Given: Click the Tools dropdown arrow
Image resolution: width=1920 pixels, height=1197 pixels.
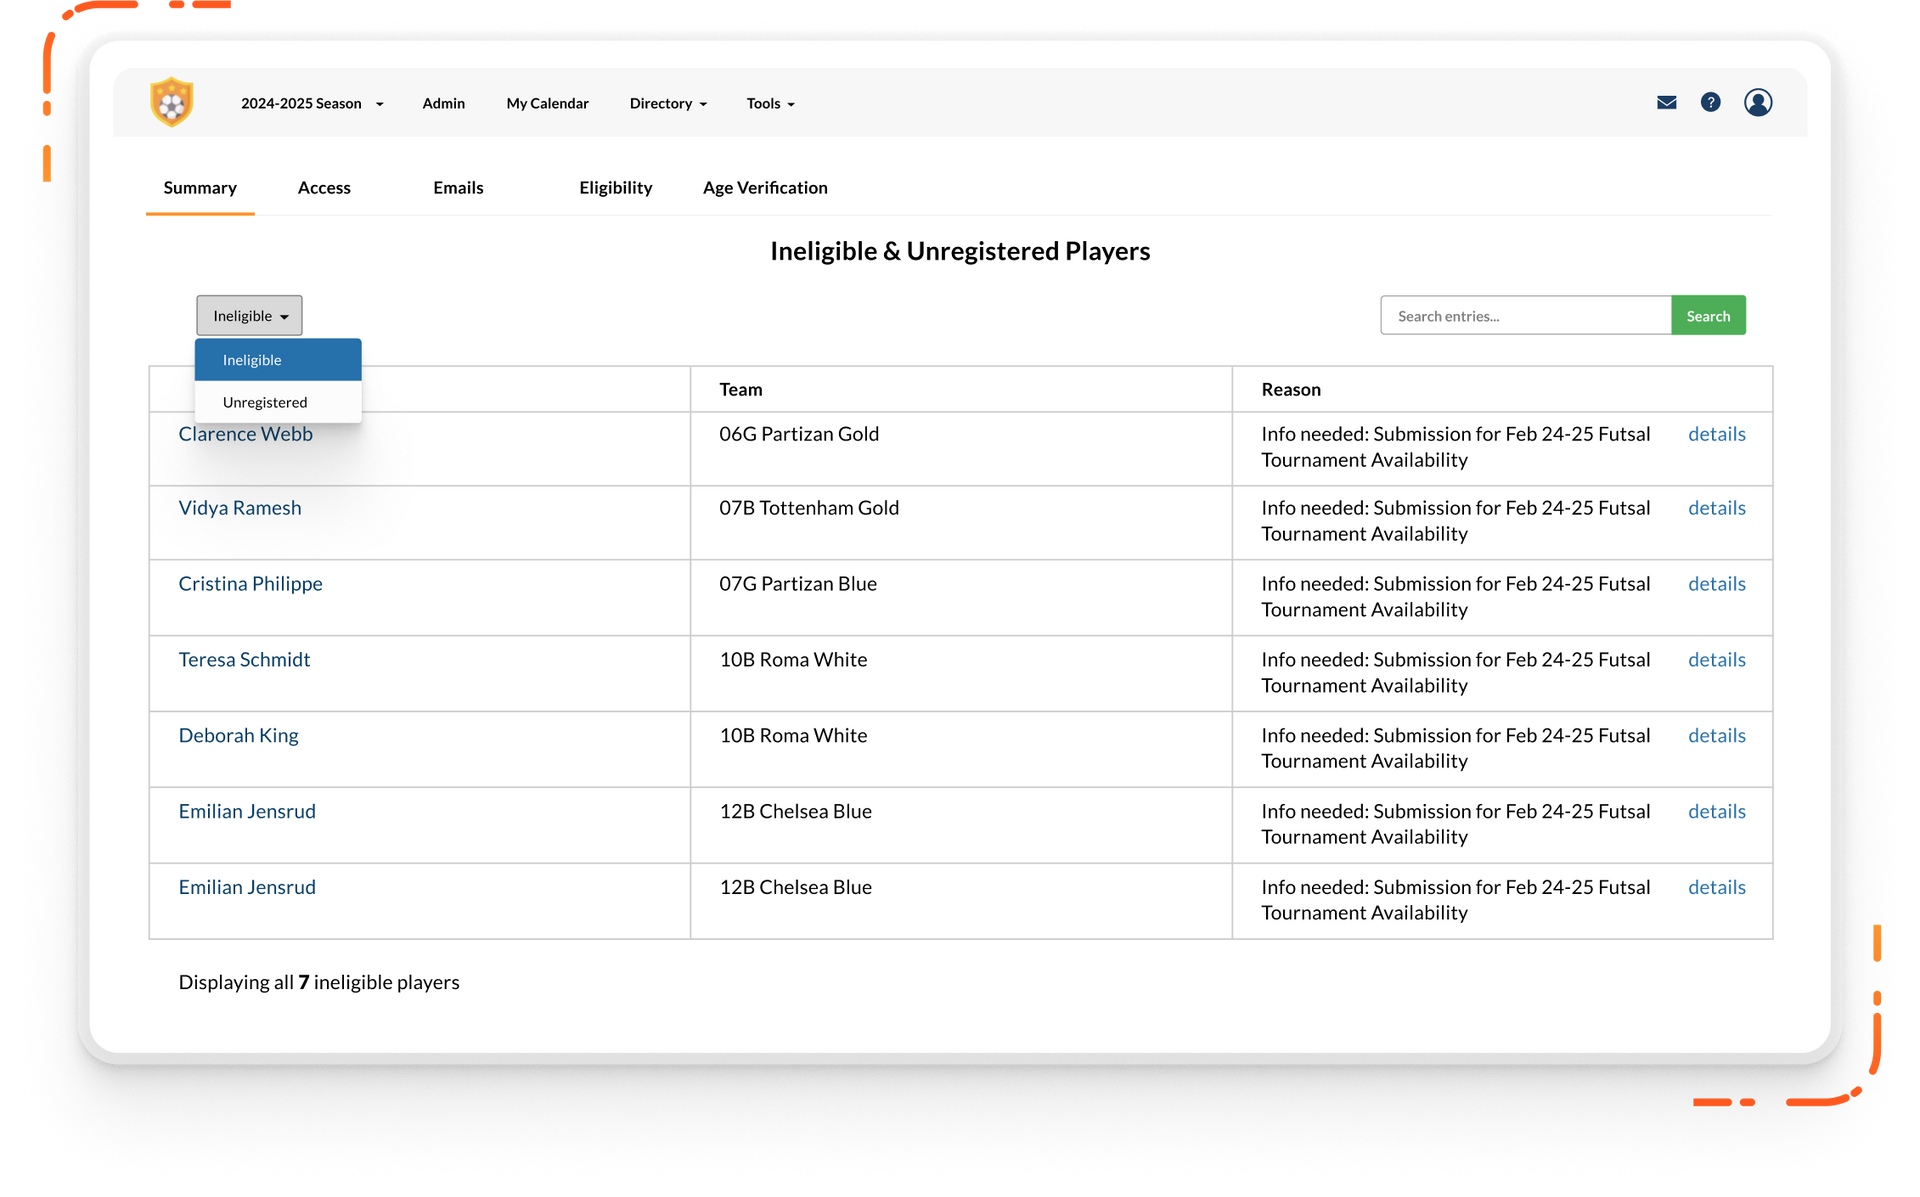Looking at the screenshot, I should pos(790,103).
